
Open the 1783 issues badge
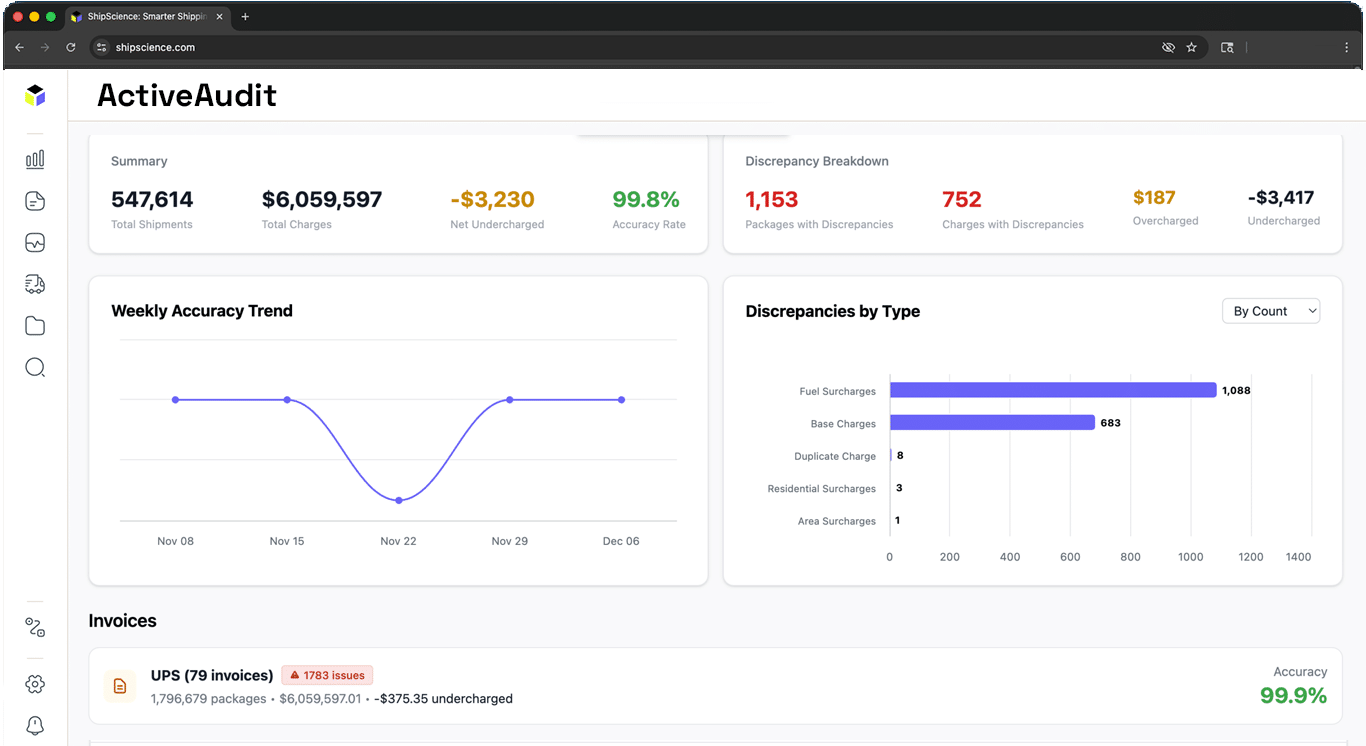(x=326, y=675)
